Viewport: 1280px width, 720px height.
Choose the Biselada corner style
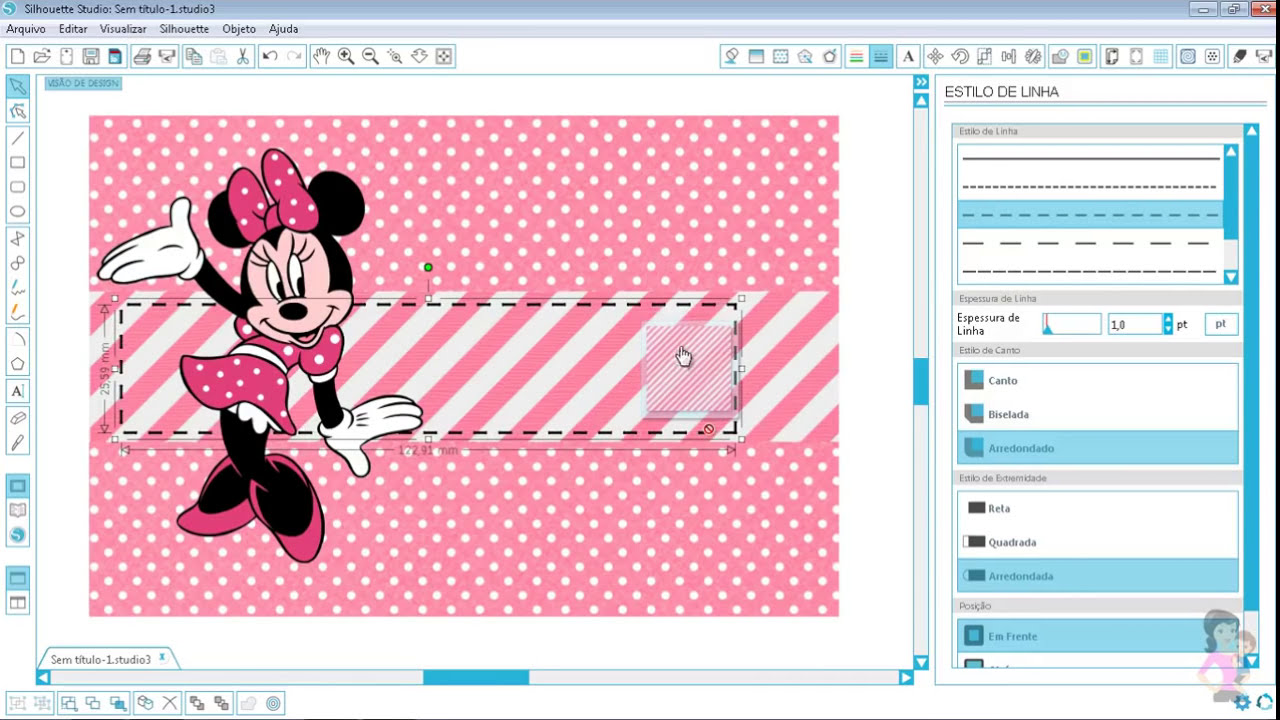tap(1098, 414)
